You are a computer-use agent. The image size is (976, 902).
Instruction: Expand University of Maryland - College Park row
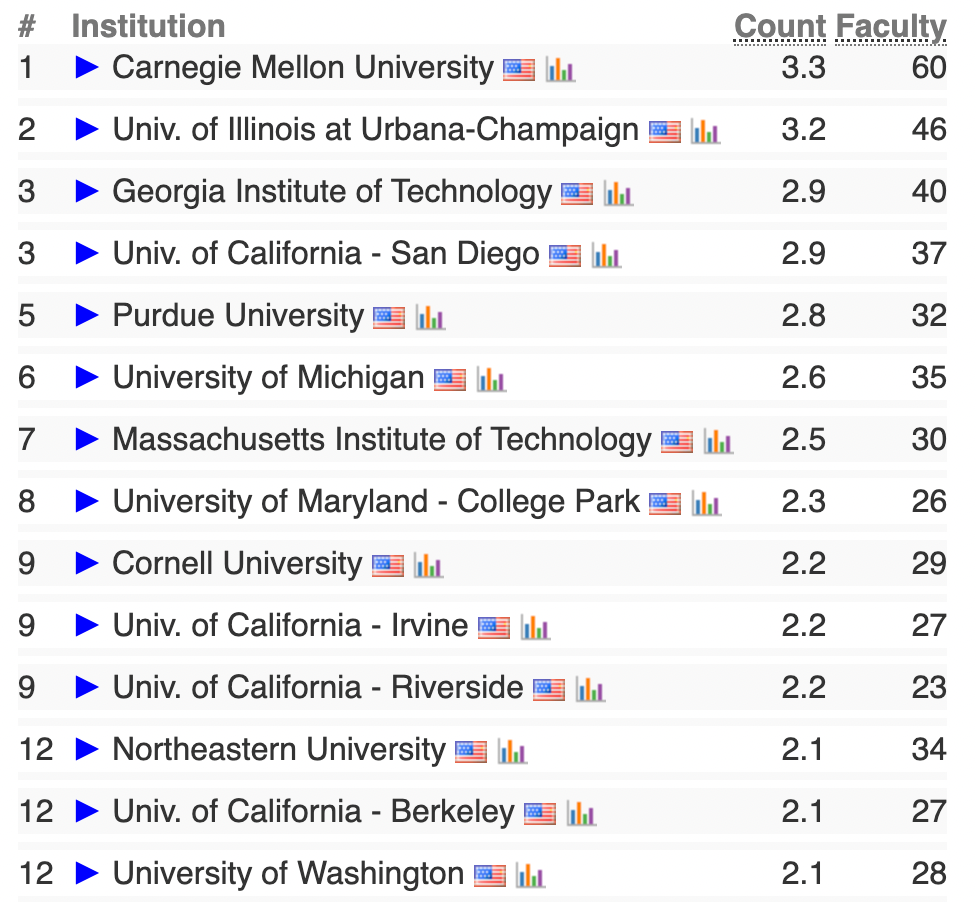(x=87, y=501)
